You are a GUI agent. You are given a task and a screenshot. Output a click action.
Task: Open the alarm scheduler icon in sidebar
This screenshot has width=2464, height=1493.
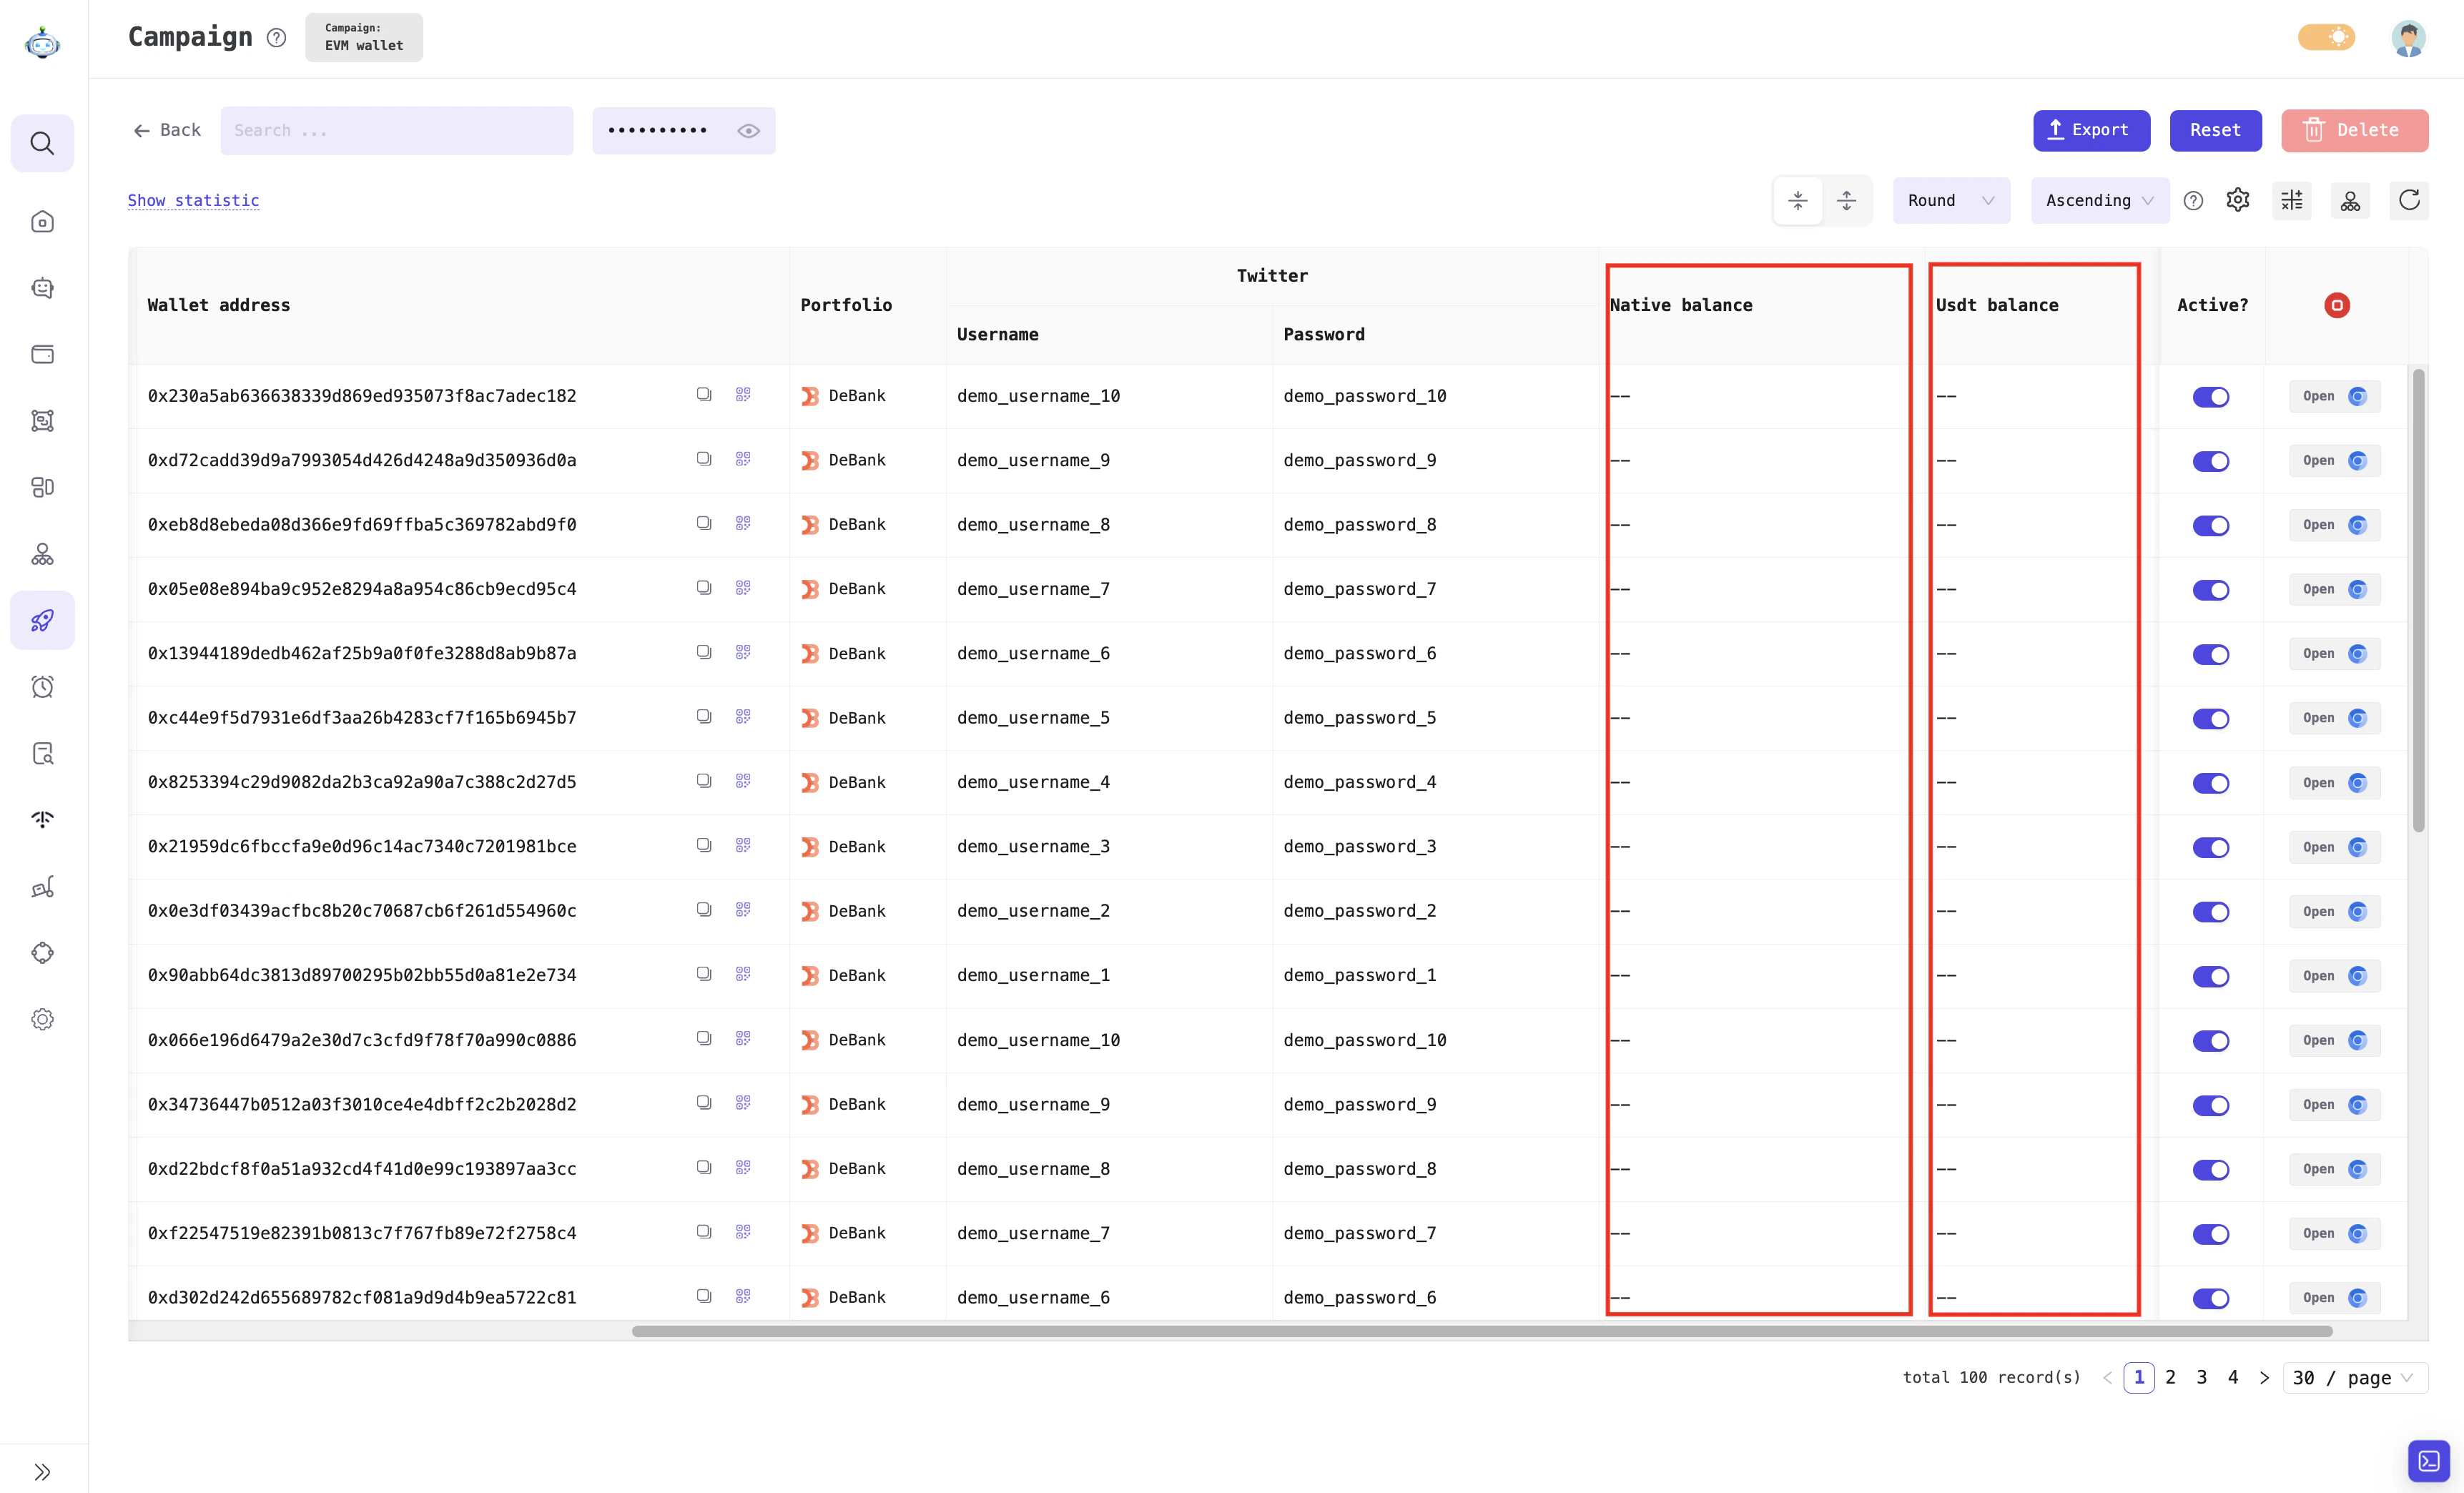[42, 686]
